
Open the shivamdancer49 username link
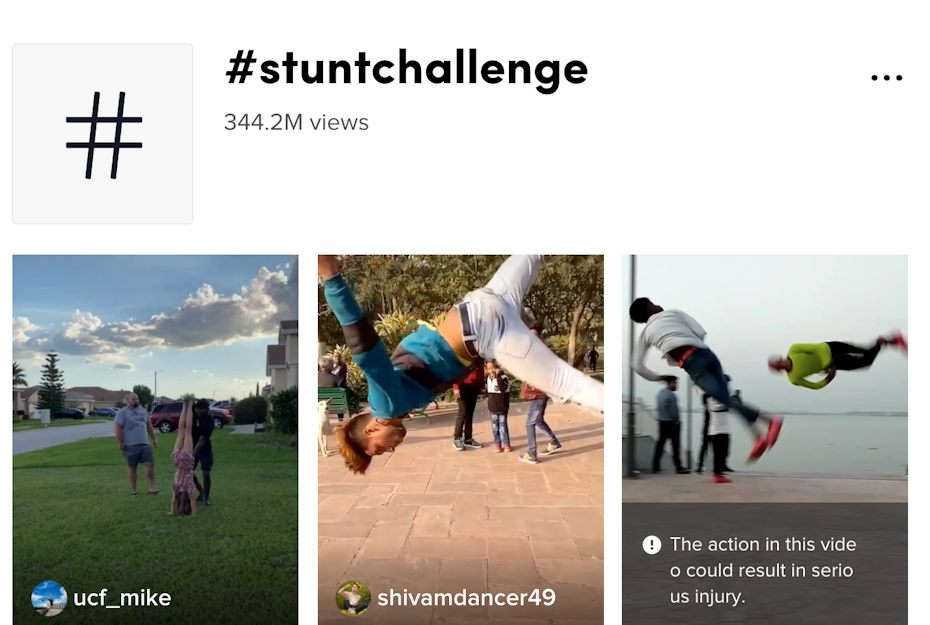[466, 598]
